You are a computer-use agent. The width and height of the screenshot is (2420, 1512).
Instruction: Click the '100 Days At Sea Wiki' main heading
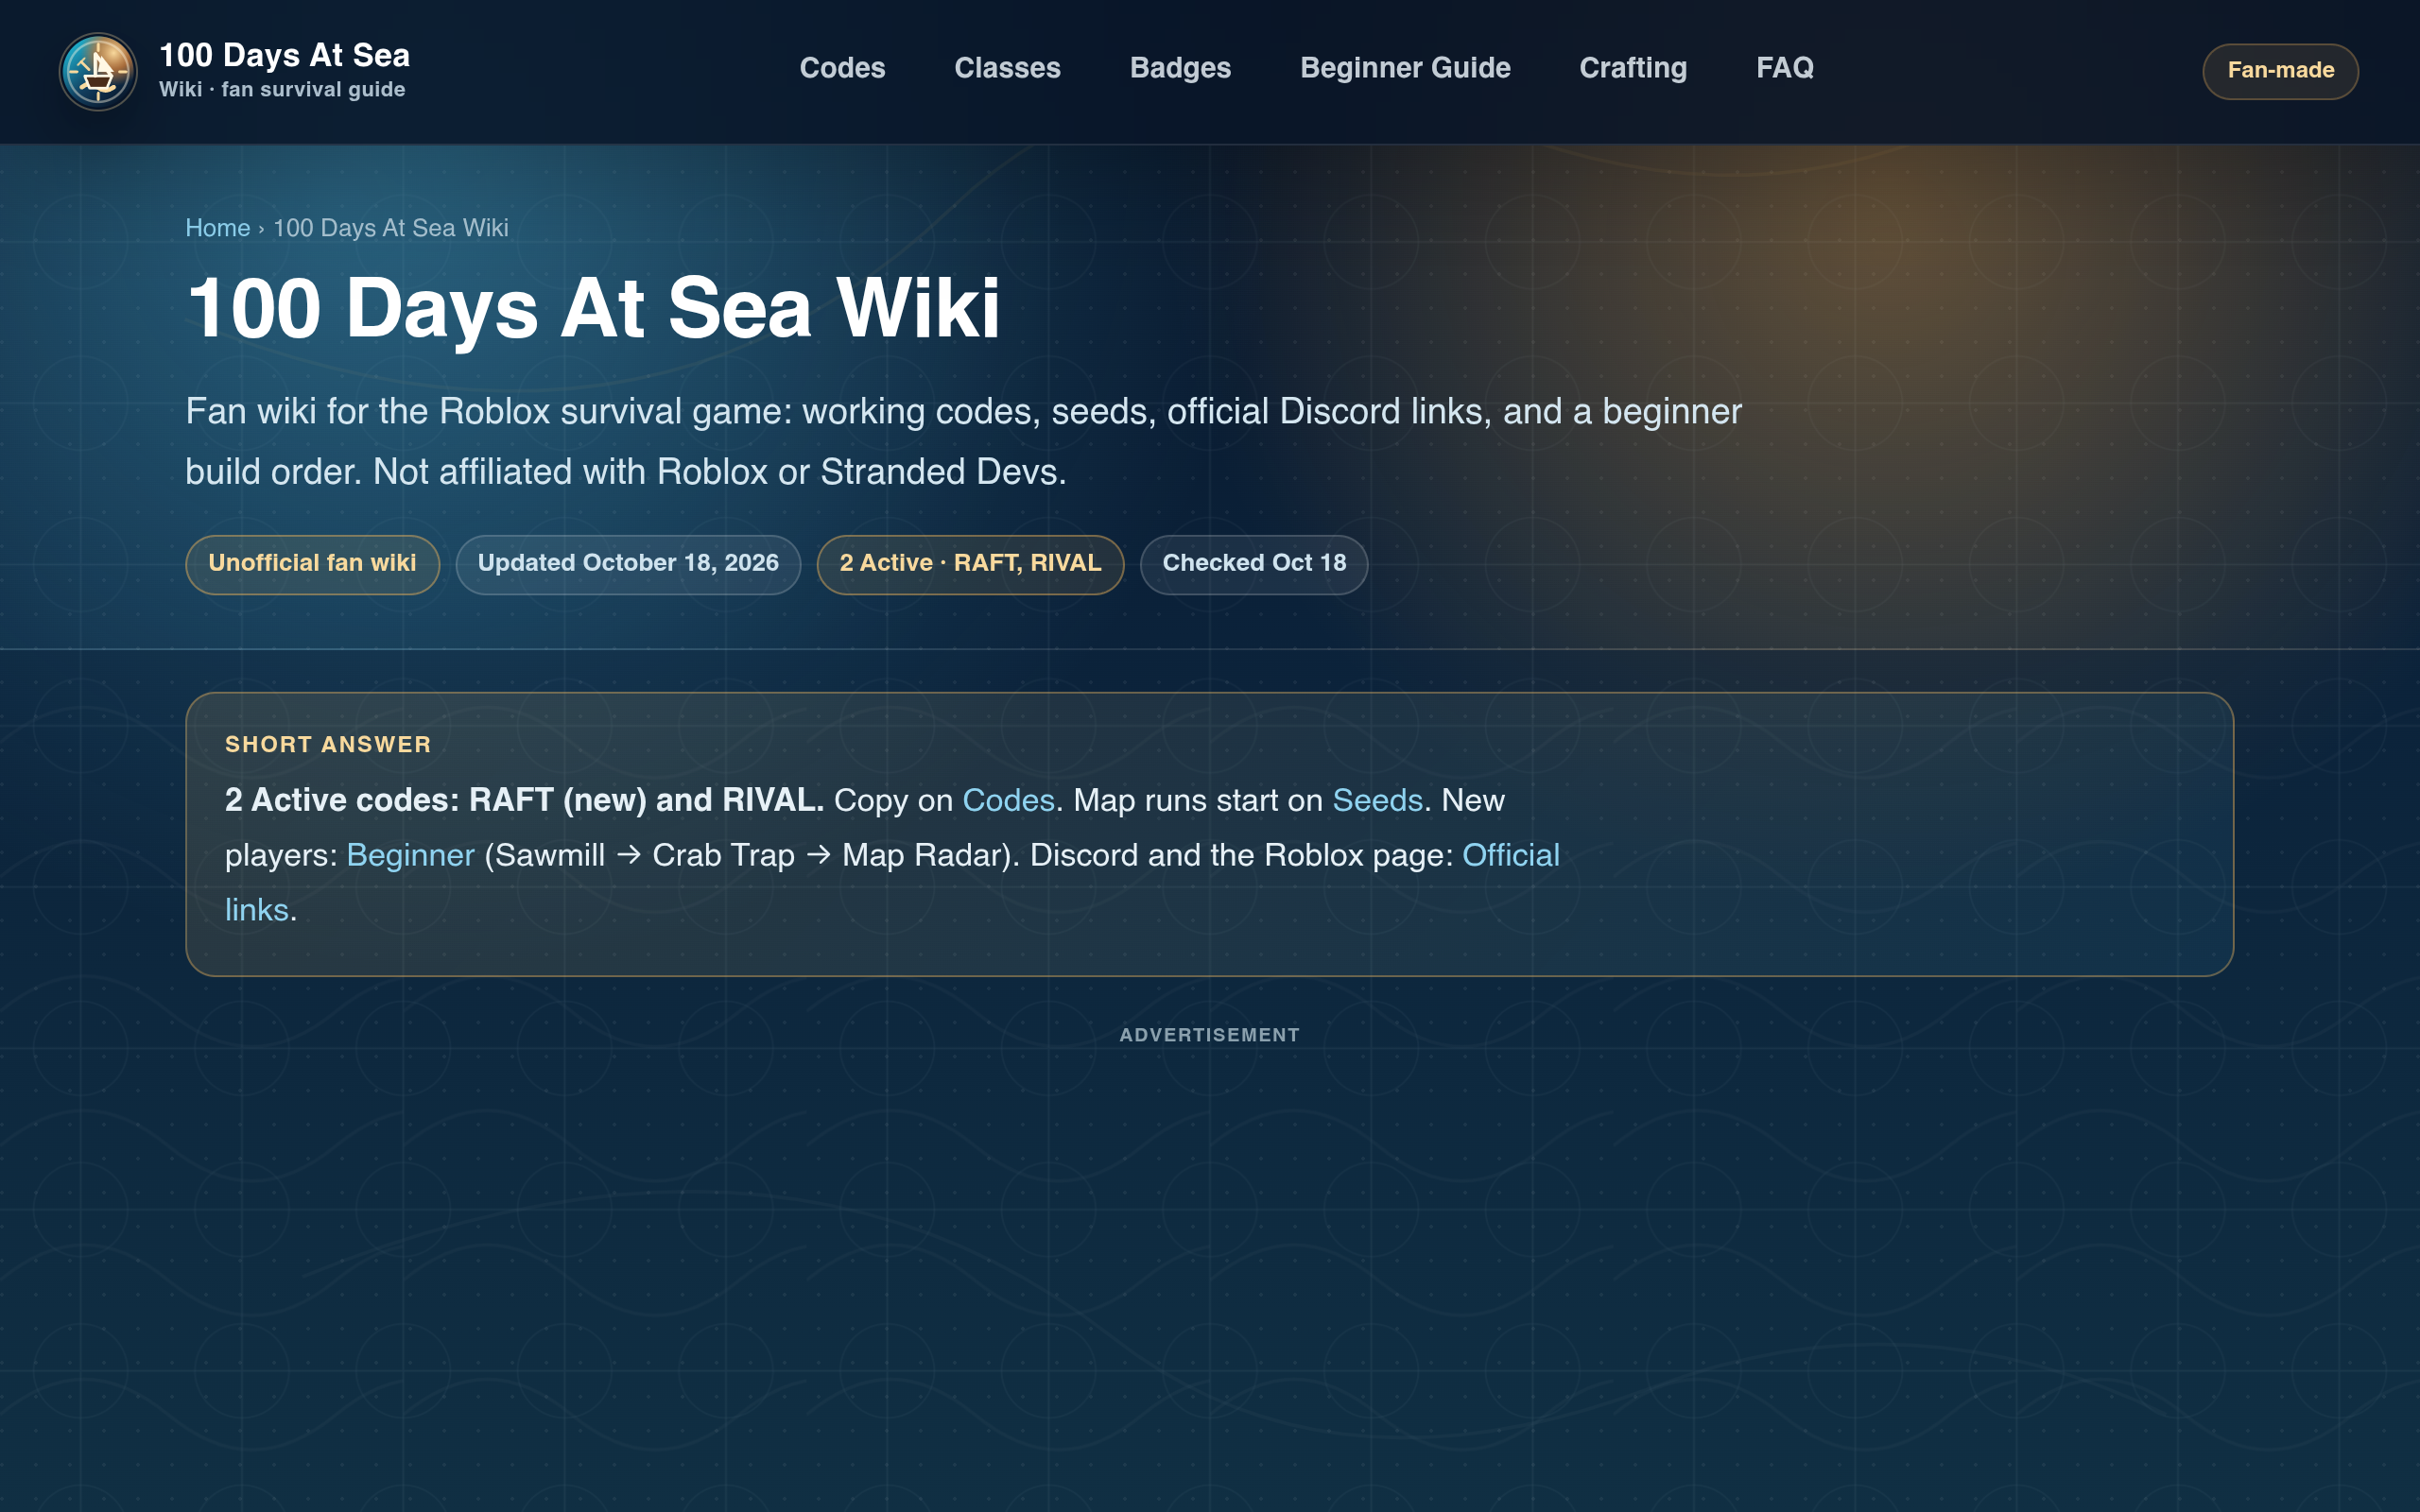593,308
